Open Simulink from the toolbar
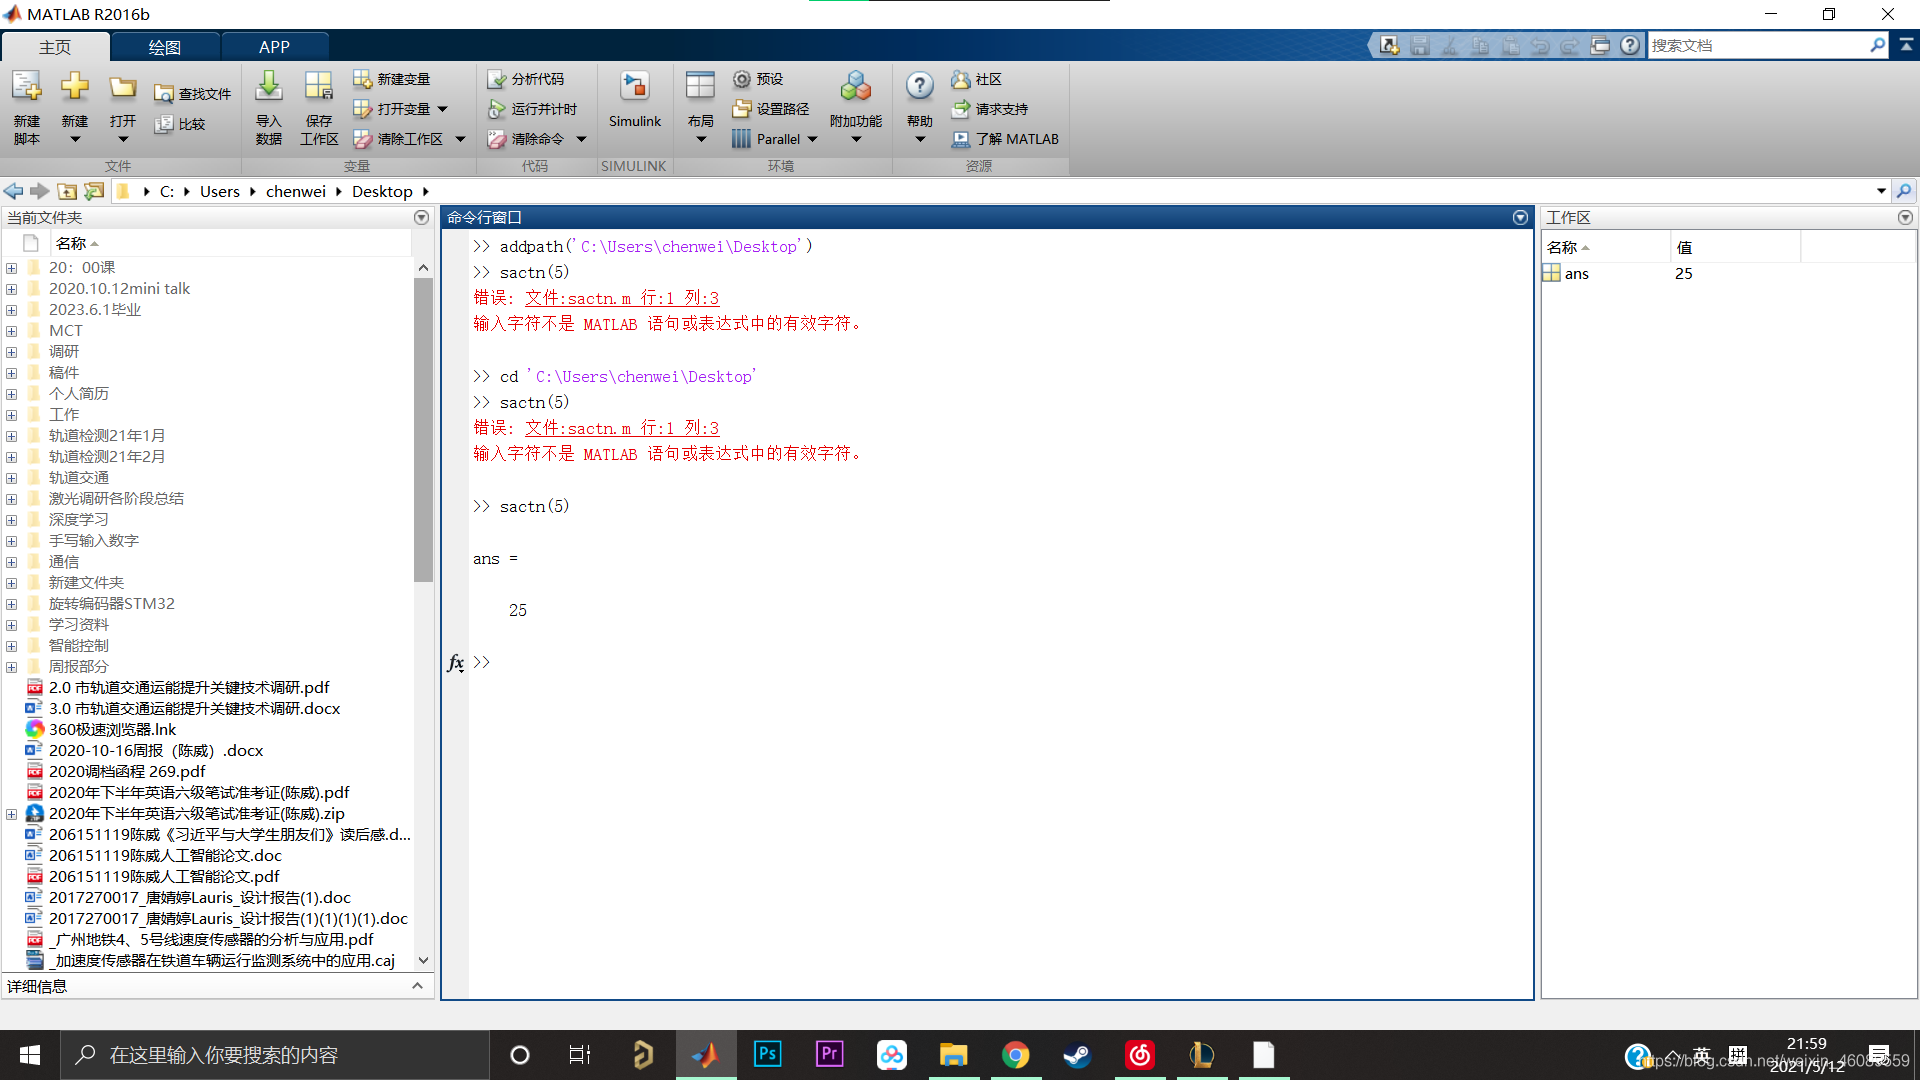This screenshot has height=1080, width=1920. [x=635, y=100]
